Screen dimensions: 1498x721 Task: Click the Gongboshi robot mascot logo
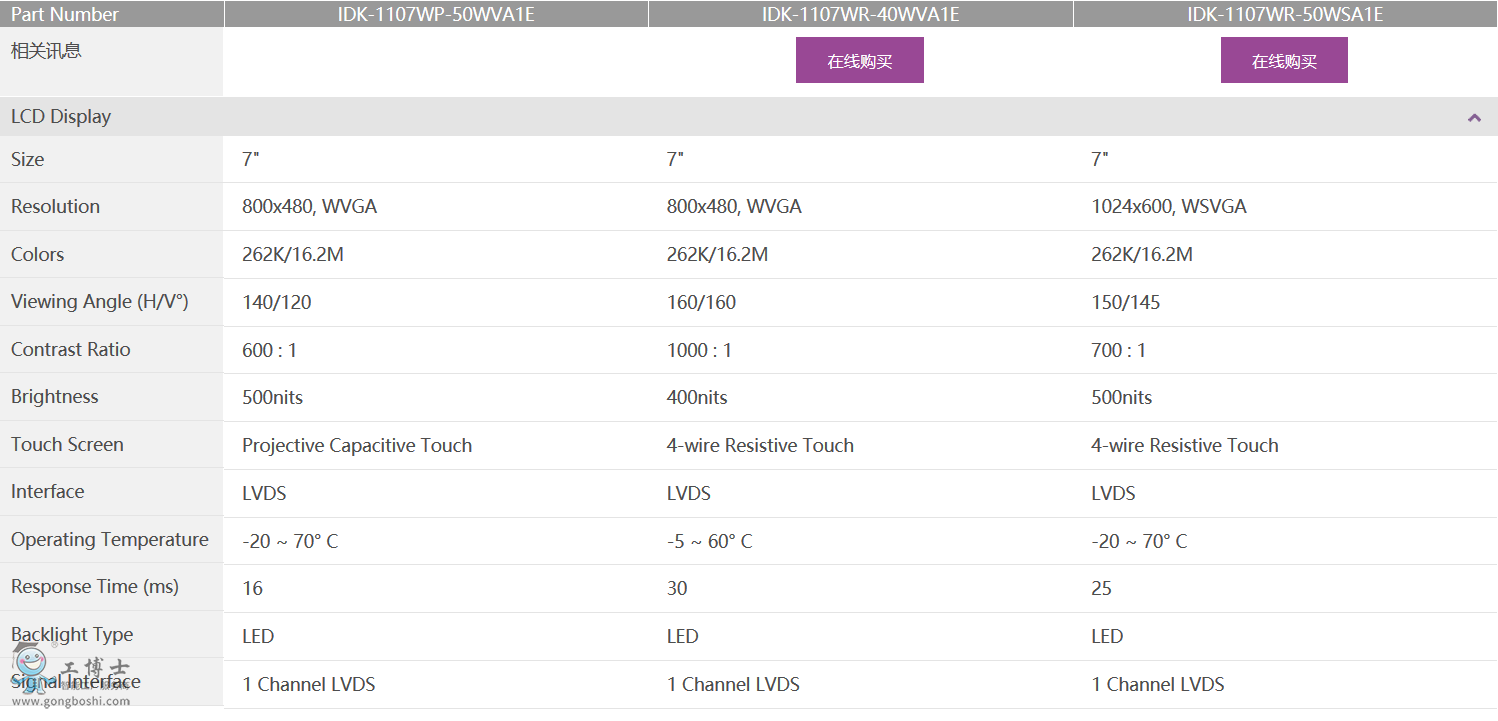30,664
